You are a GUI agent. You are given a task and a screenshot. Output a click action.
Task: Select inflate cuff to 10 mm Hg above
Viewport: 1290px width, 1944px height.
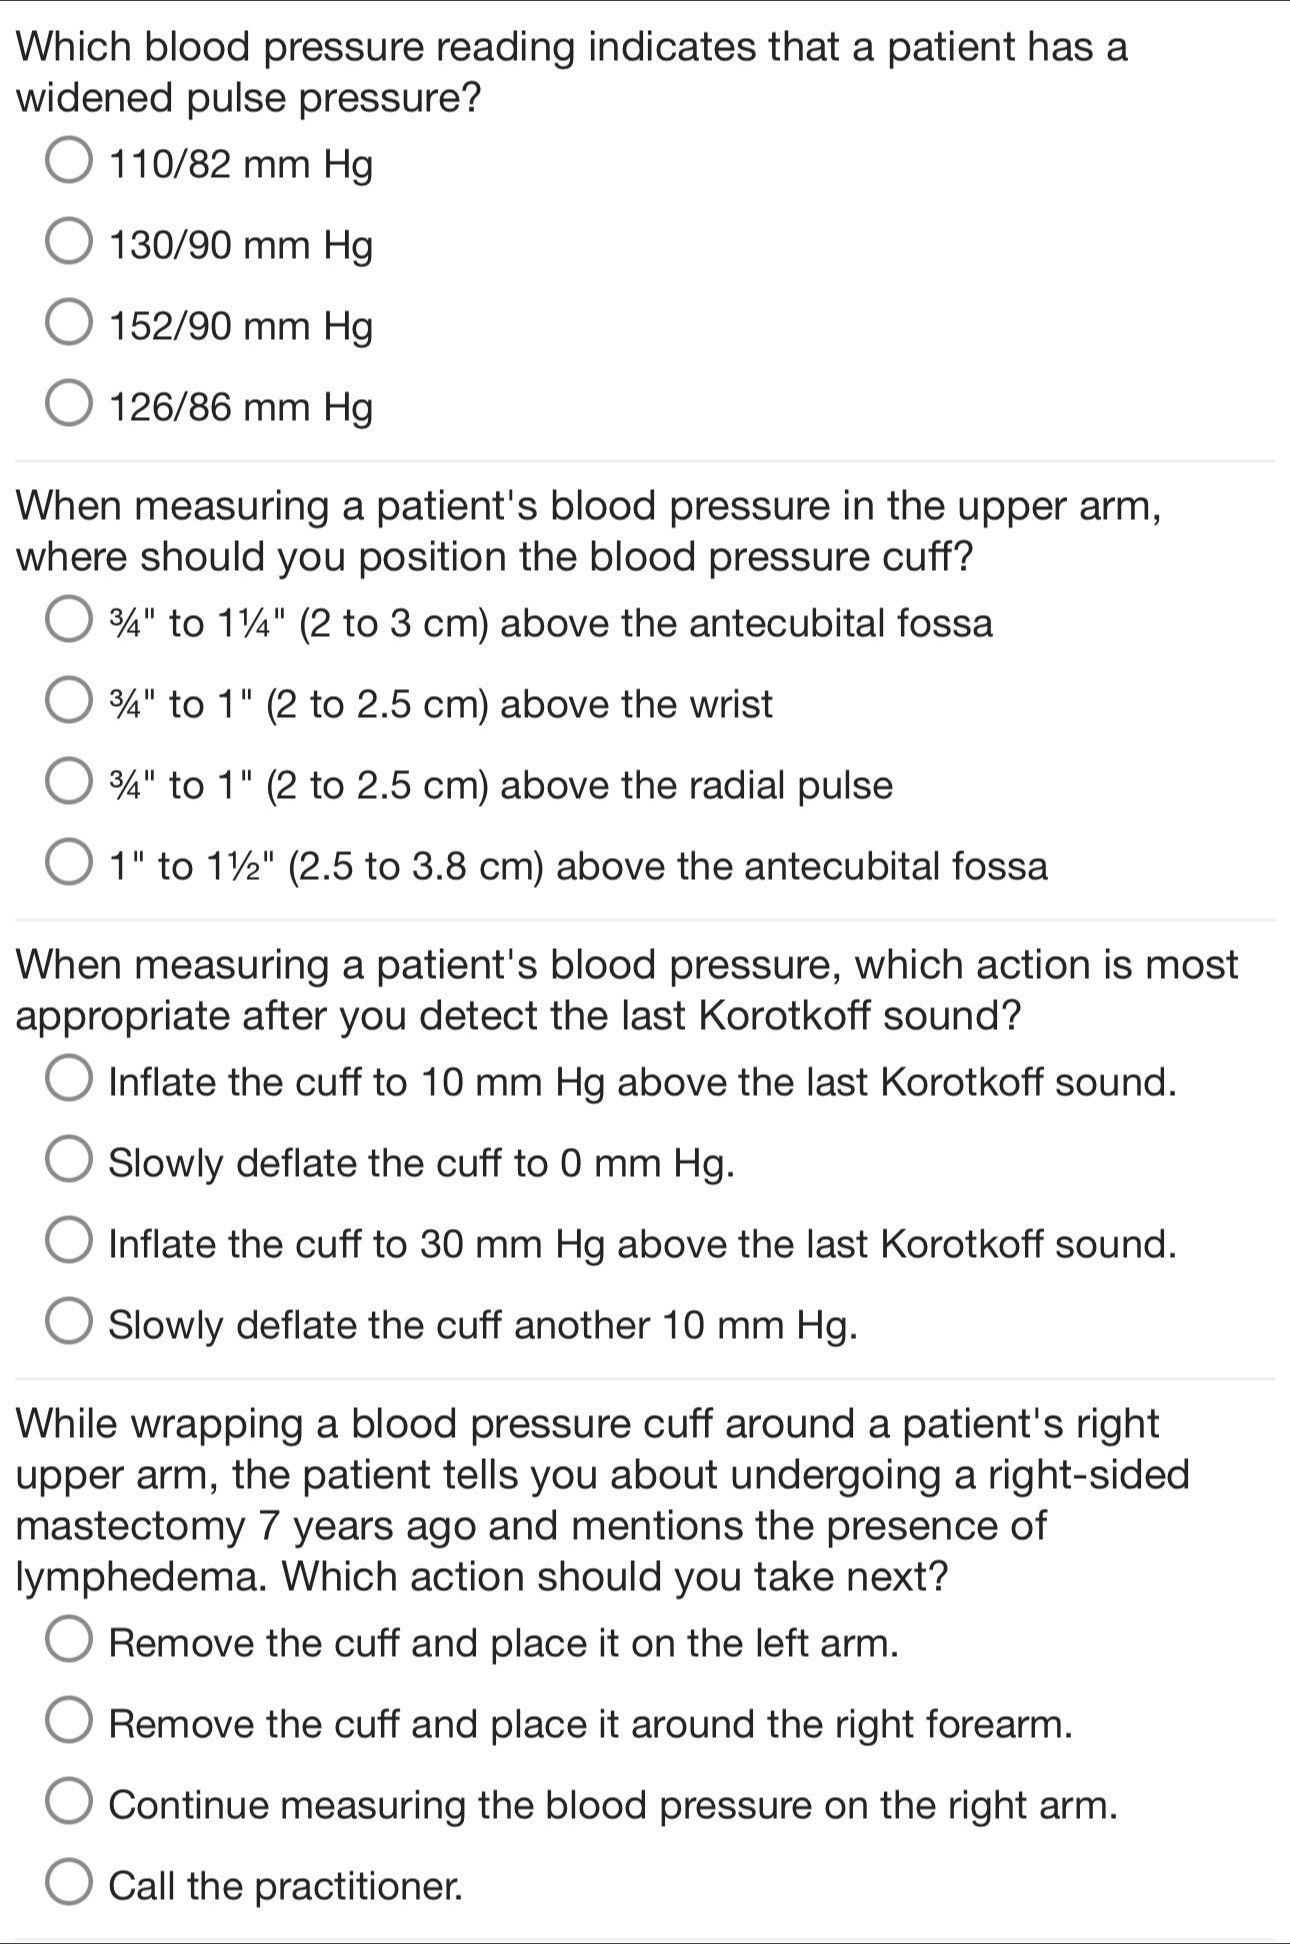click(69, 1082)
